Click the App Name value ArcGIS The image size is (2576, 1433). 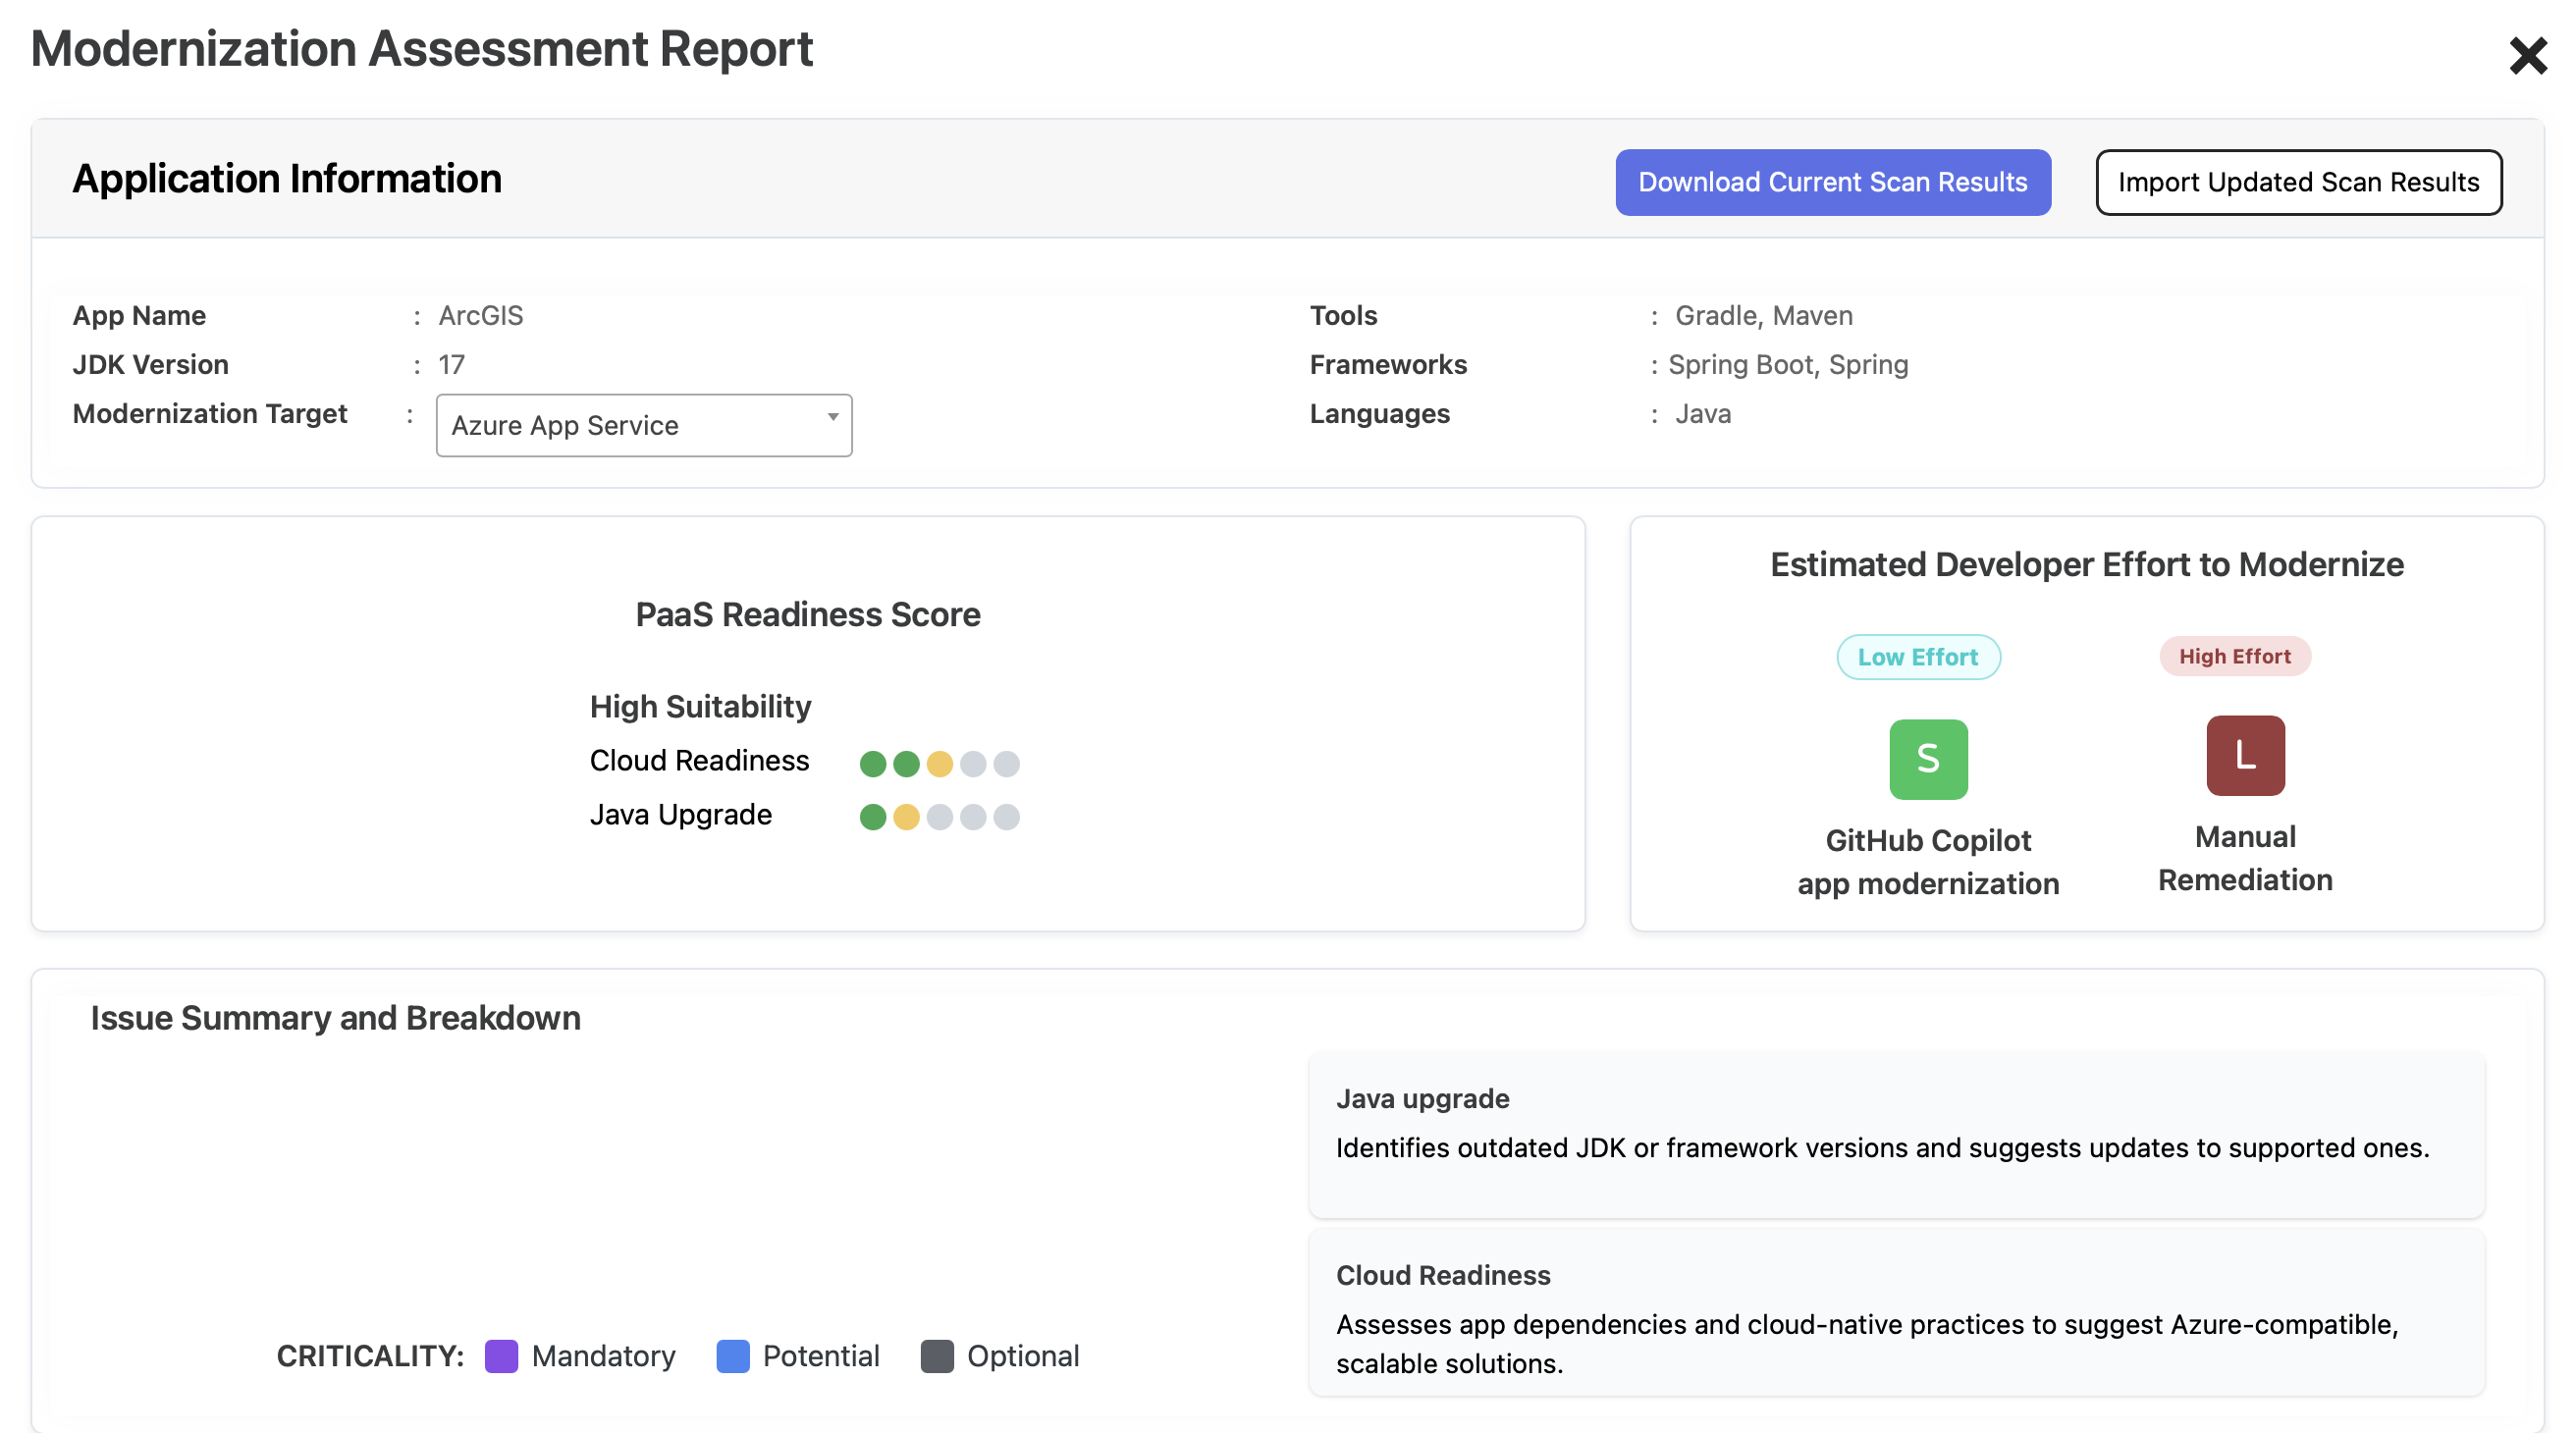pyautogui.click(x=481, y=315)
